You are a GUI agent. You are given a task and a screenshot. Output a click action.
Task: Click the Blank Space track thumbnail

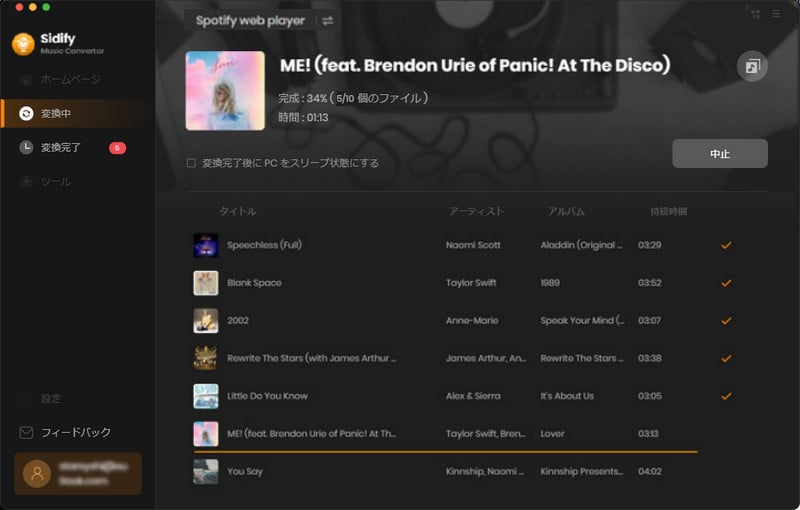(206, 283)
